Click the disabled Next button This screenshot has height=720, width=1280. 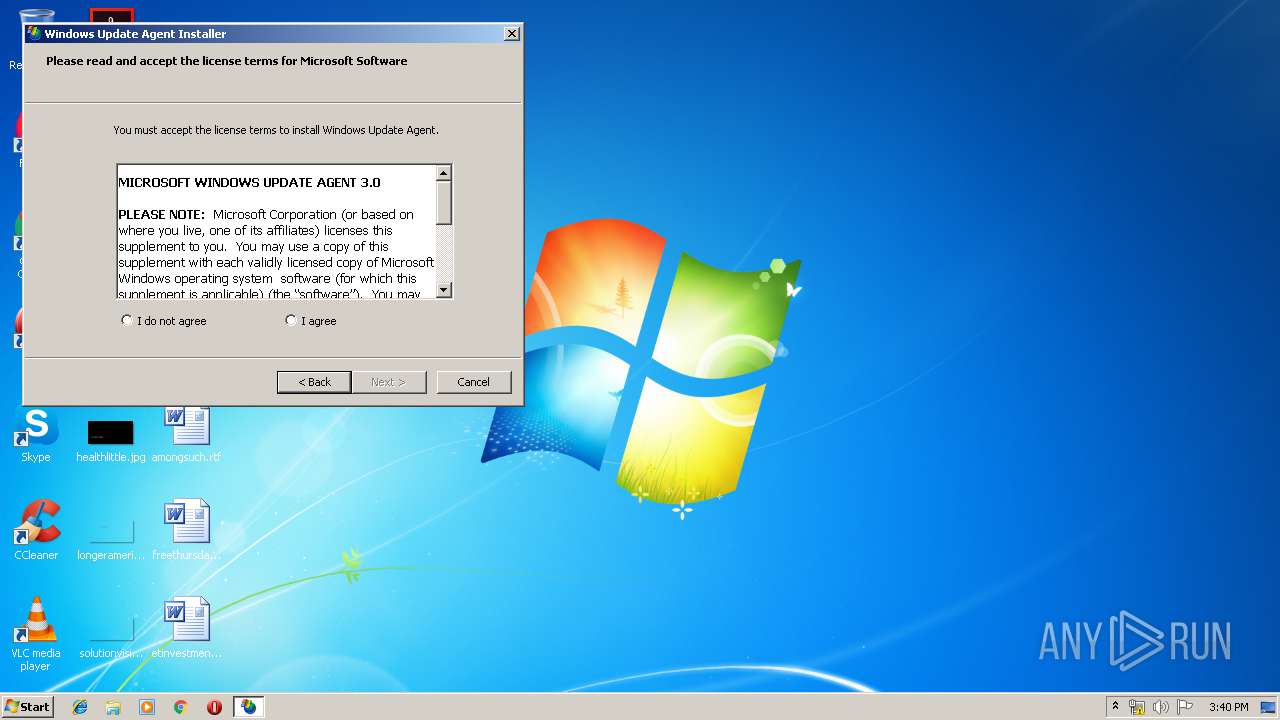(389, 382)
